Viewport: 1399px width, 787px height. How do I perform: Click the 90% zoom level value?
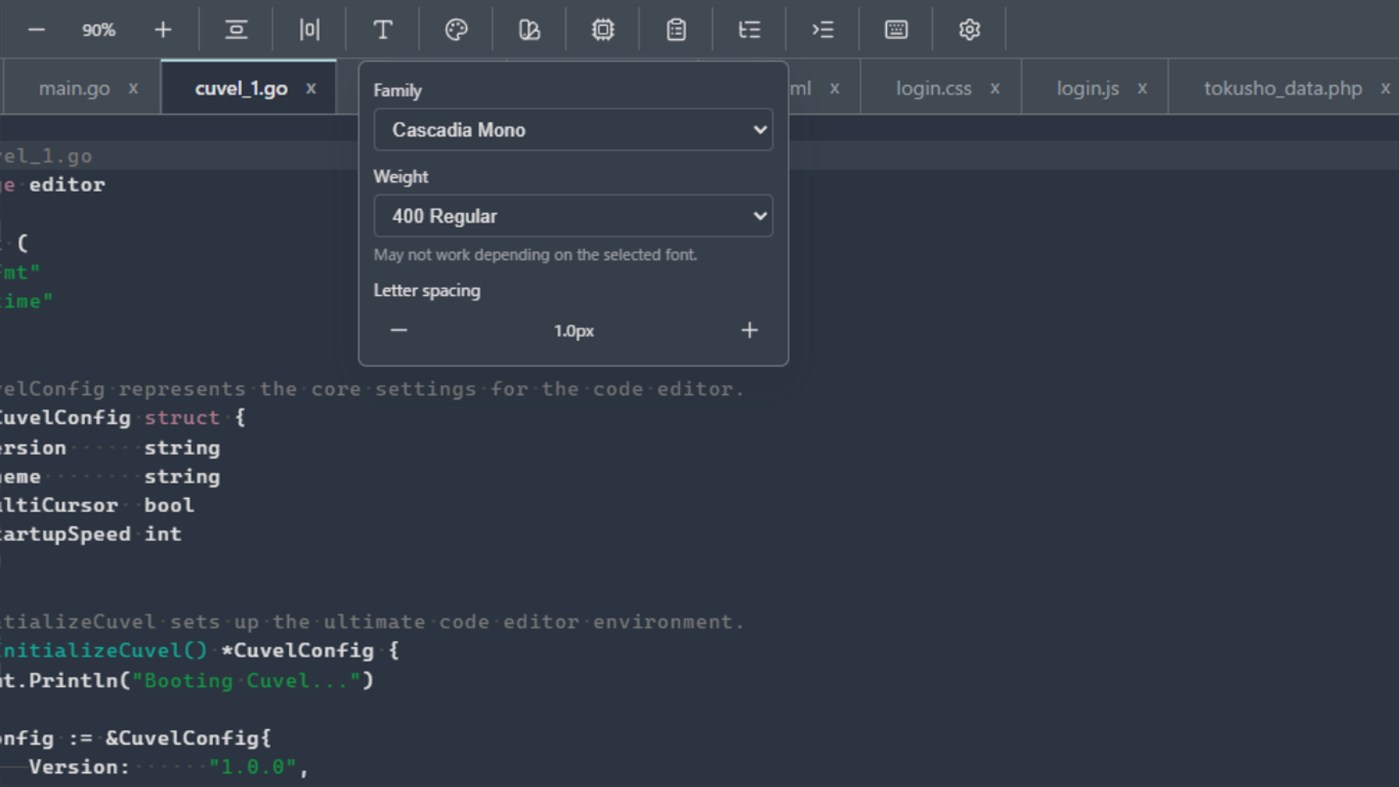tap(98, 30)
